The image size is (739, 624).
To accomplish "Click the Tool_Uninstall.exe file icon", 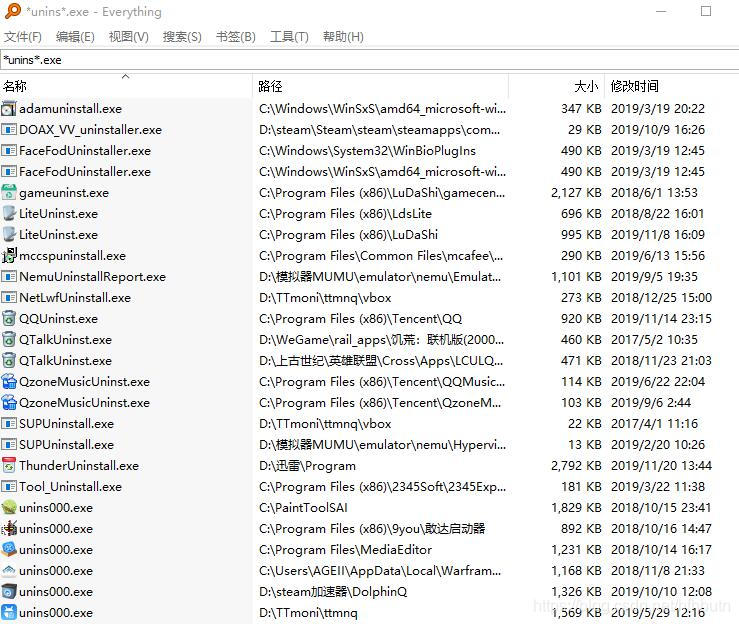I will coord(8,486).
